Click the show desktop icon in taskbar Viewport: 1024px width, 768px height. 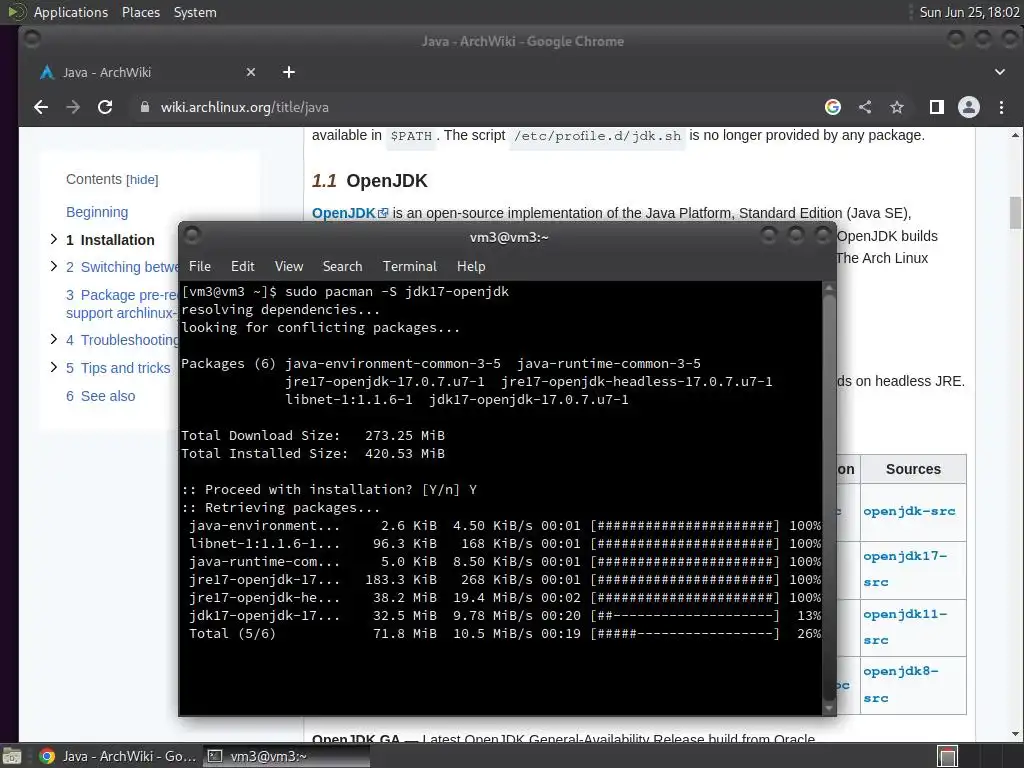tap(11, 756)
